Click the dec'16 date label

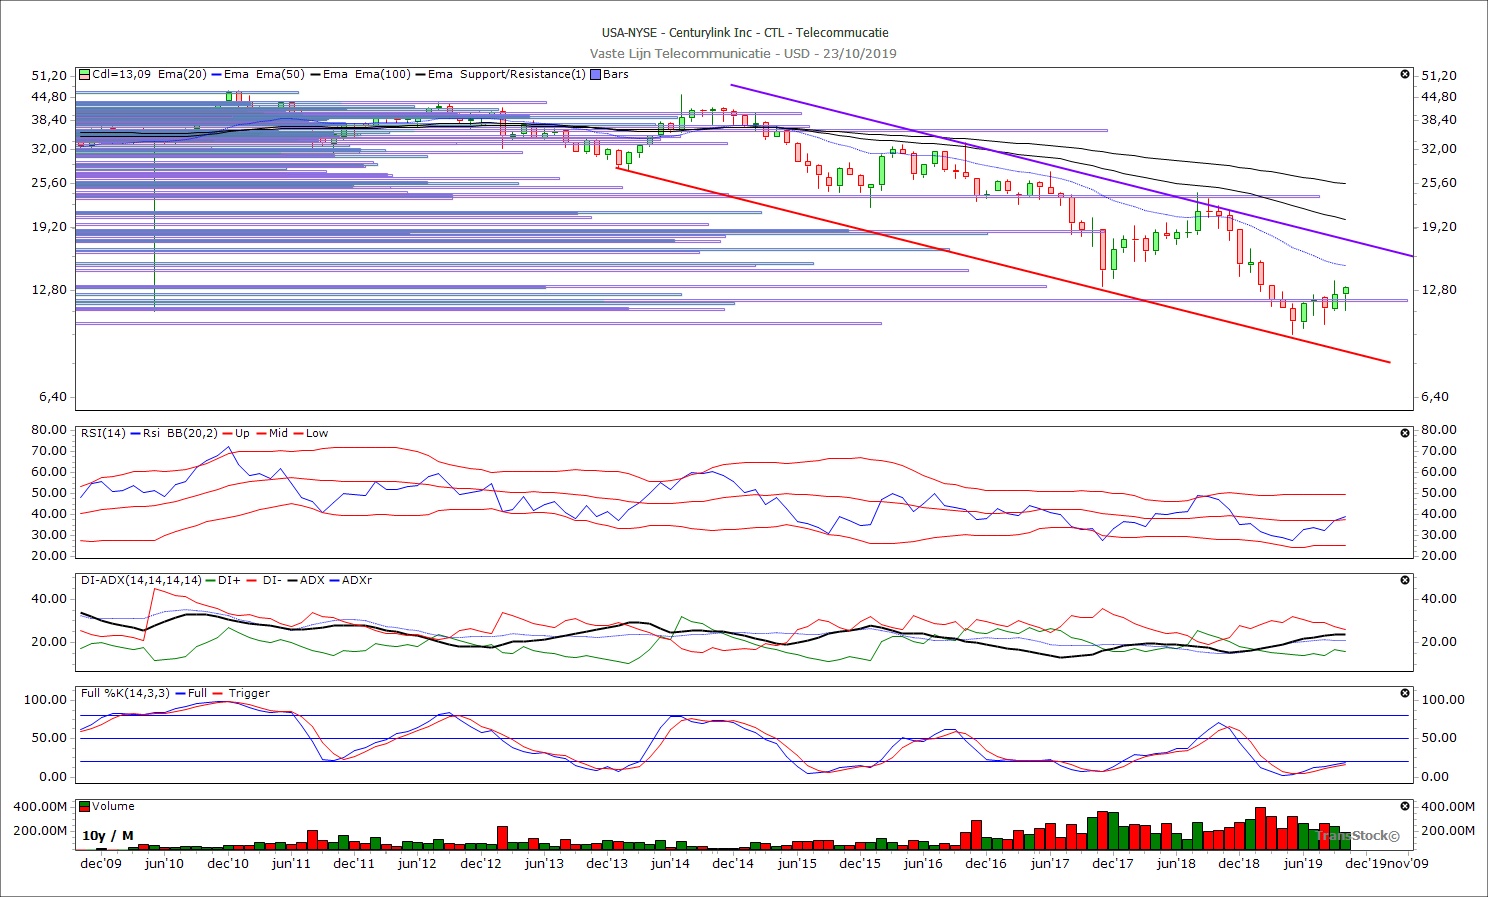pyautogui.click(x=986, y=864)
